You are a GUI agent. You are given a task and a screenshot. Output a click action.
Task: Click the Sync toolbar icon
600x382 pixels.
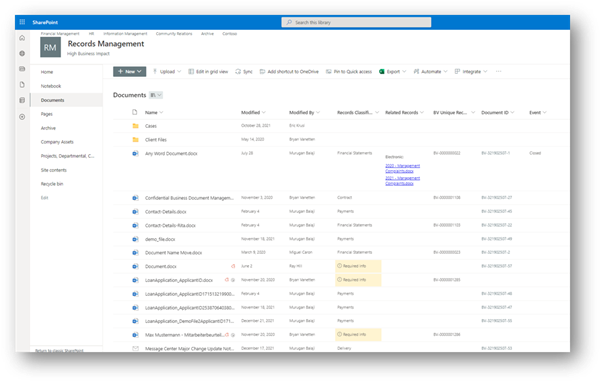point(238,72)
